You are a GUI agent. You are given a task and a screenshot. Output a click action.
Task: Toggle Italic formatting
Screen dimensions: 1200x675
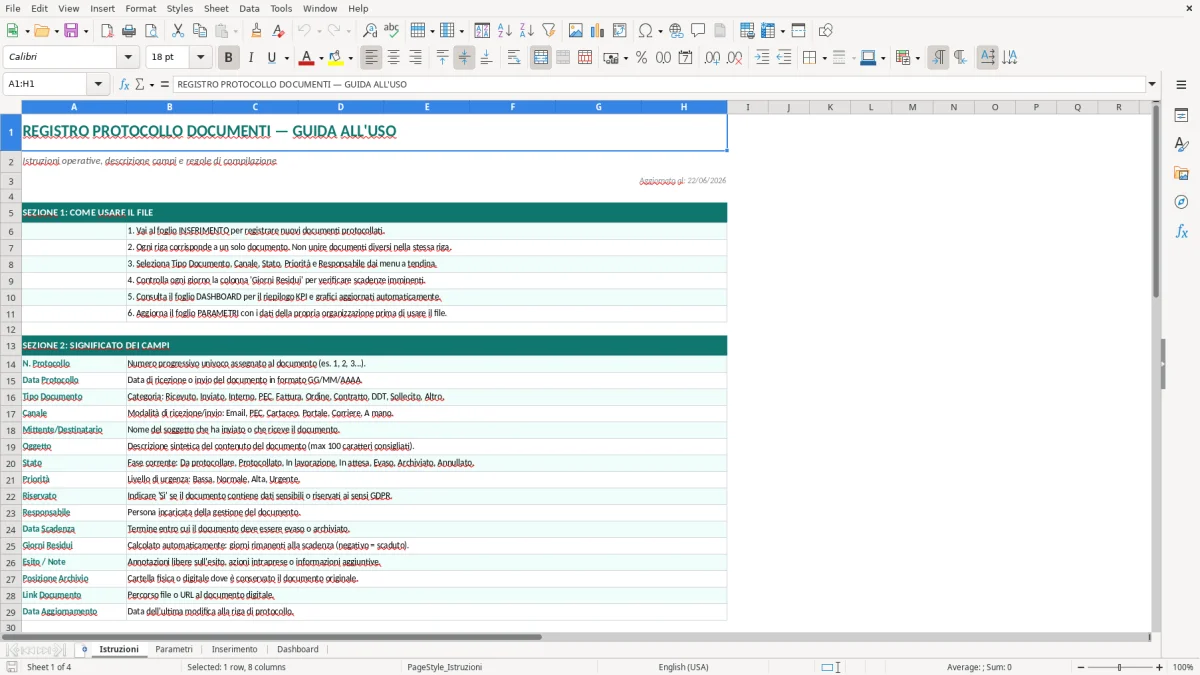(x=250, y=58)
